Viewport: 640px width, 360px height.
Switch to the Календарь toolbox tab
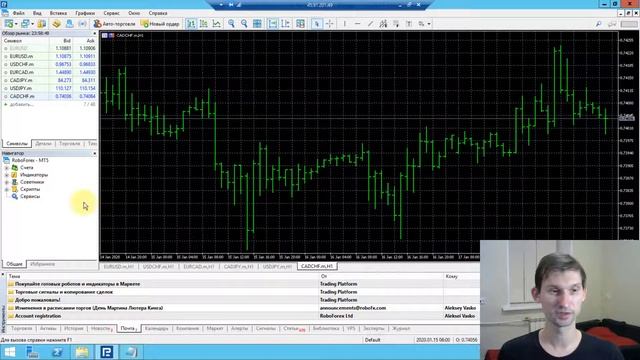[156, 329]
